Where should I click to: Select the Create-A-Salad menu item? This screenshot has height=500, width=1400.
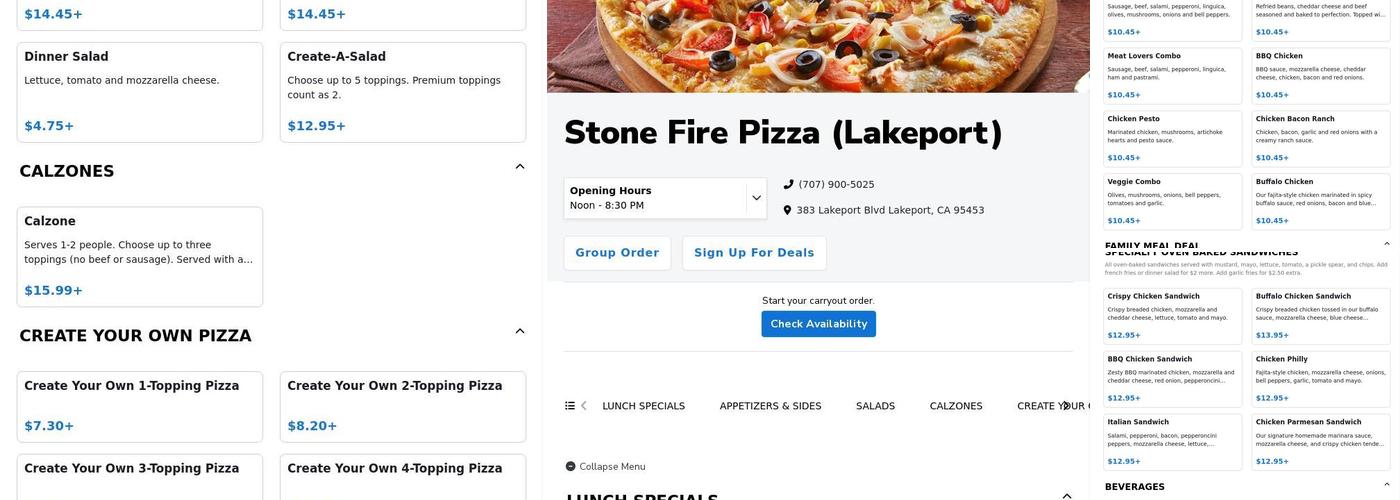(x=402, y=92)
